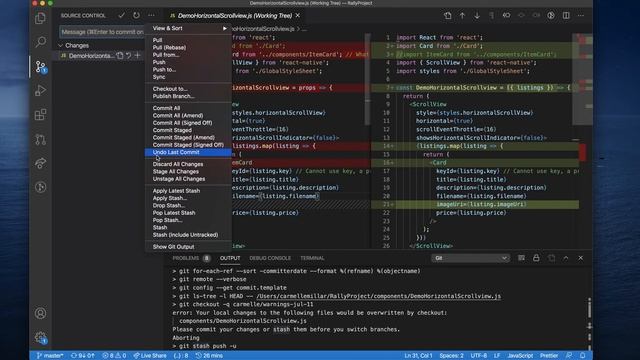Select the Source Control activity bar icon
The width and height of the screenshot is (640, 360).
click(40, 67)
